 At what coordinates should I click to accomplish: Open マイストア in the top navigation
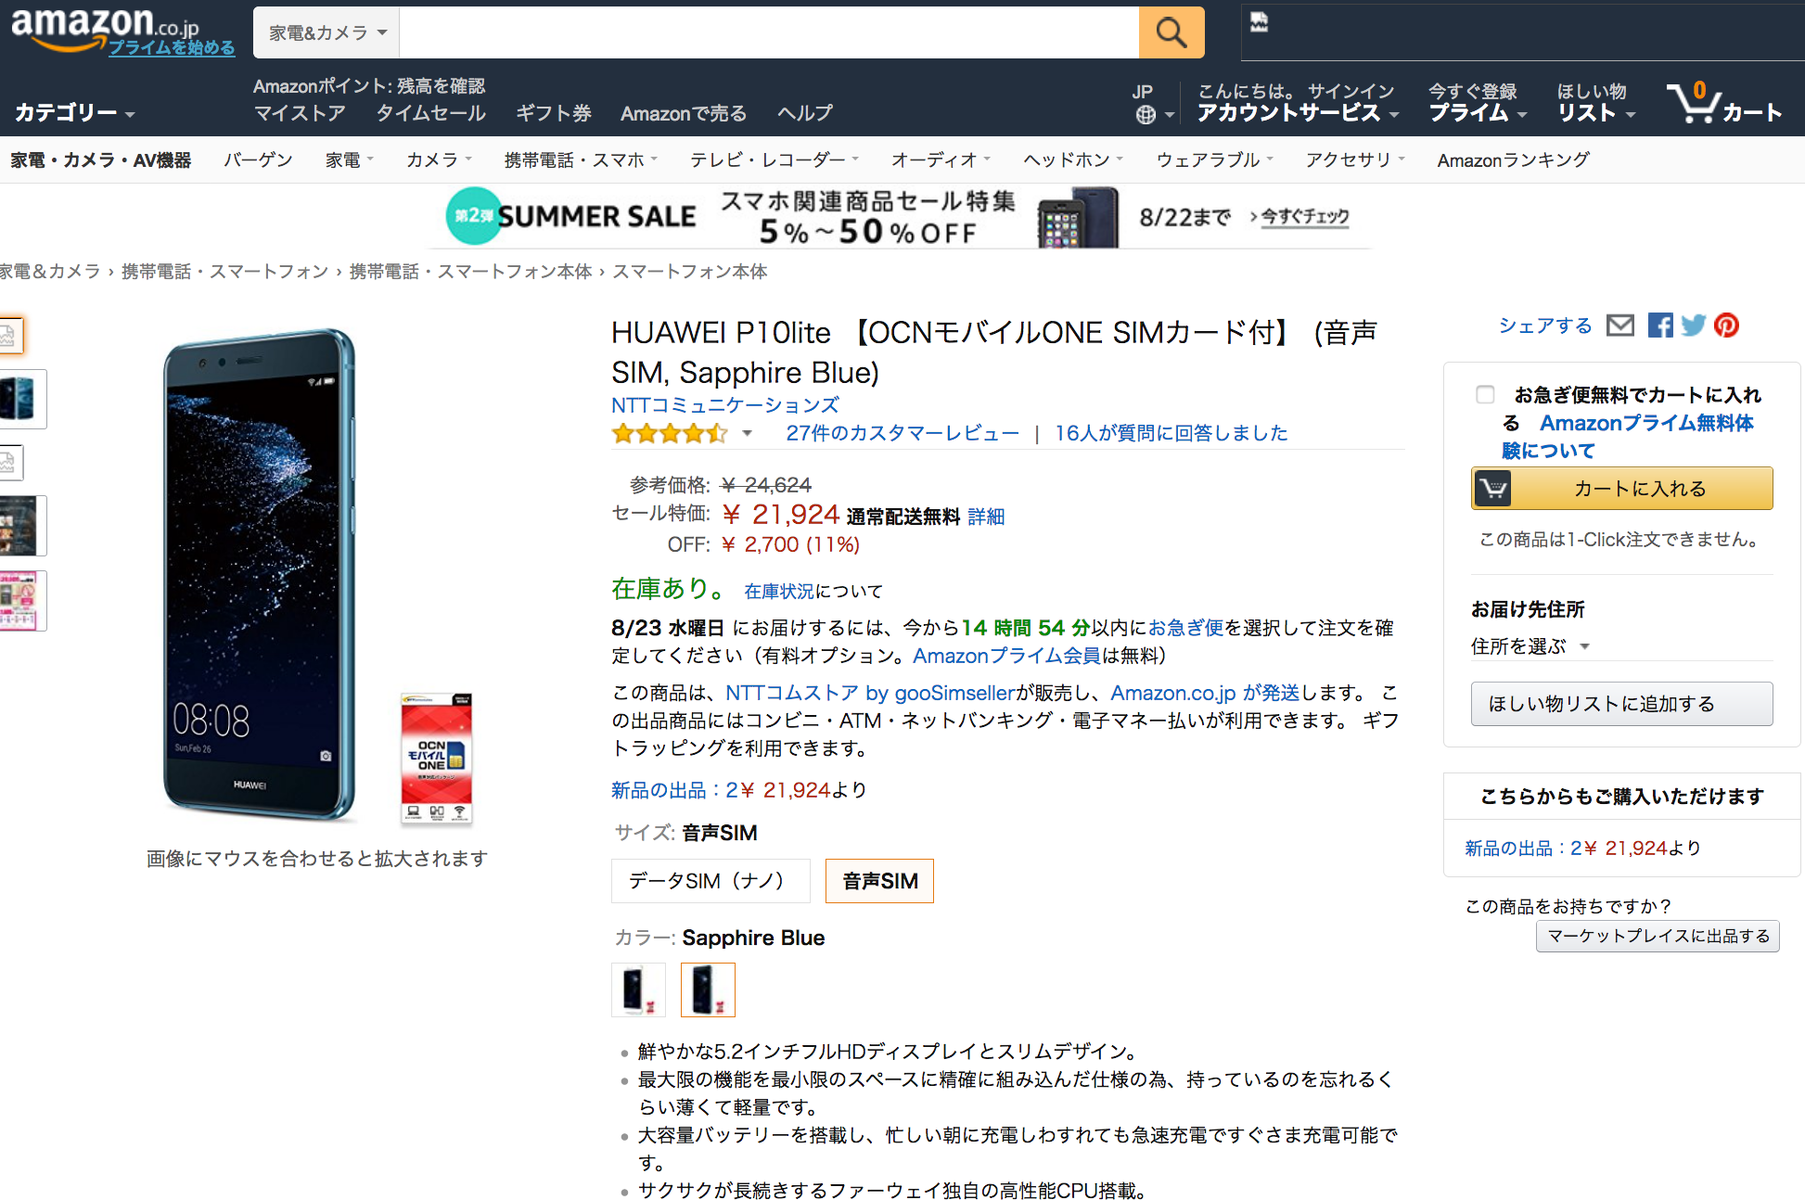tap(299, 113)
